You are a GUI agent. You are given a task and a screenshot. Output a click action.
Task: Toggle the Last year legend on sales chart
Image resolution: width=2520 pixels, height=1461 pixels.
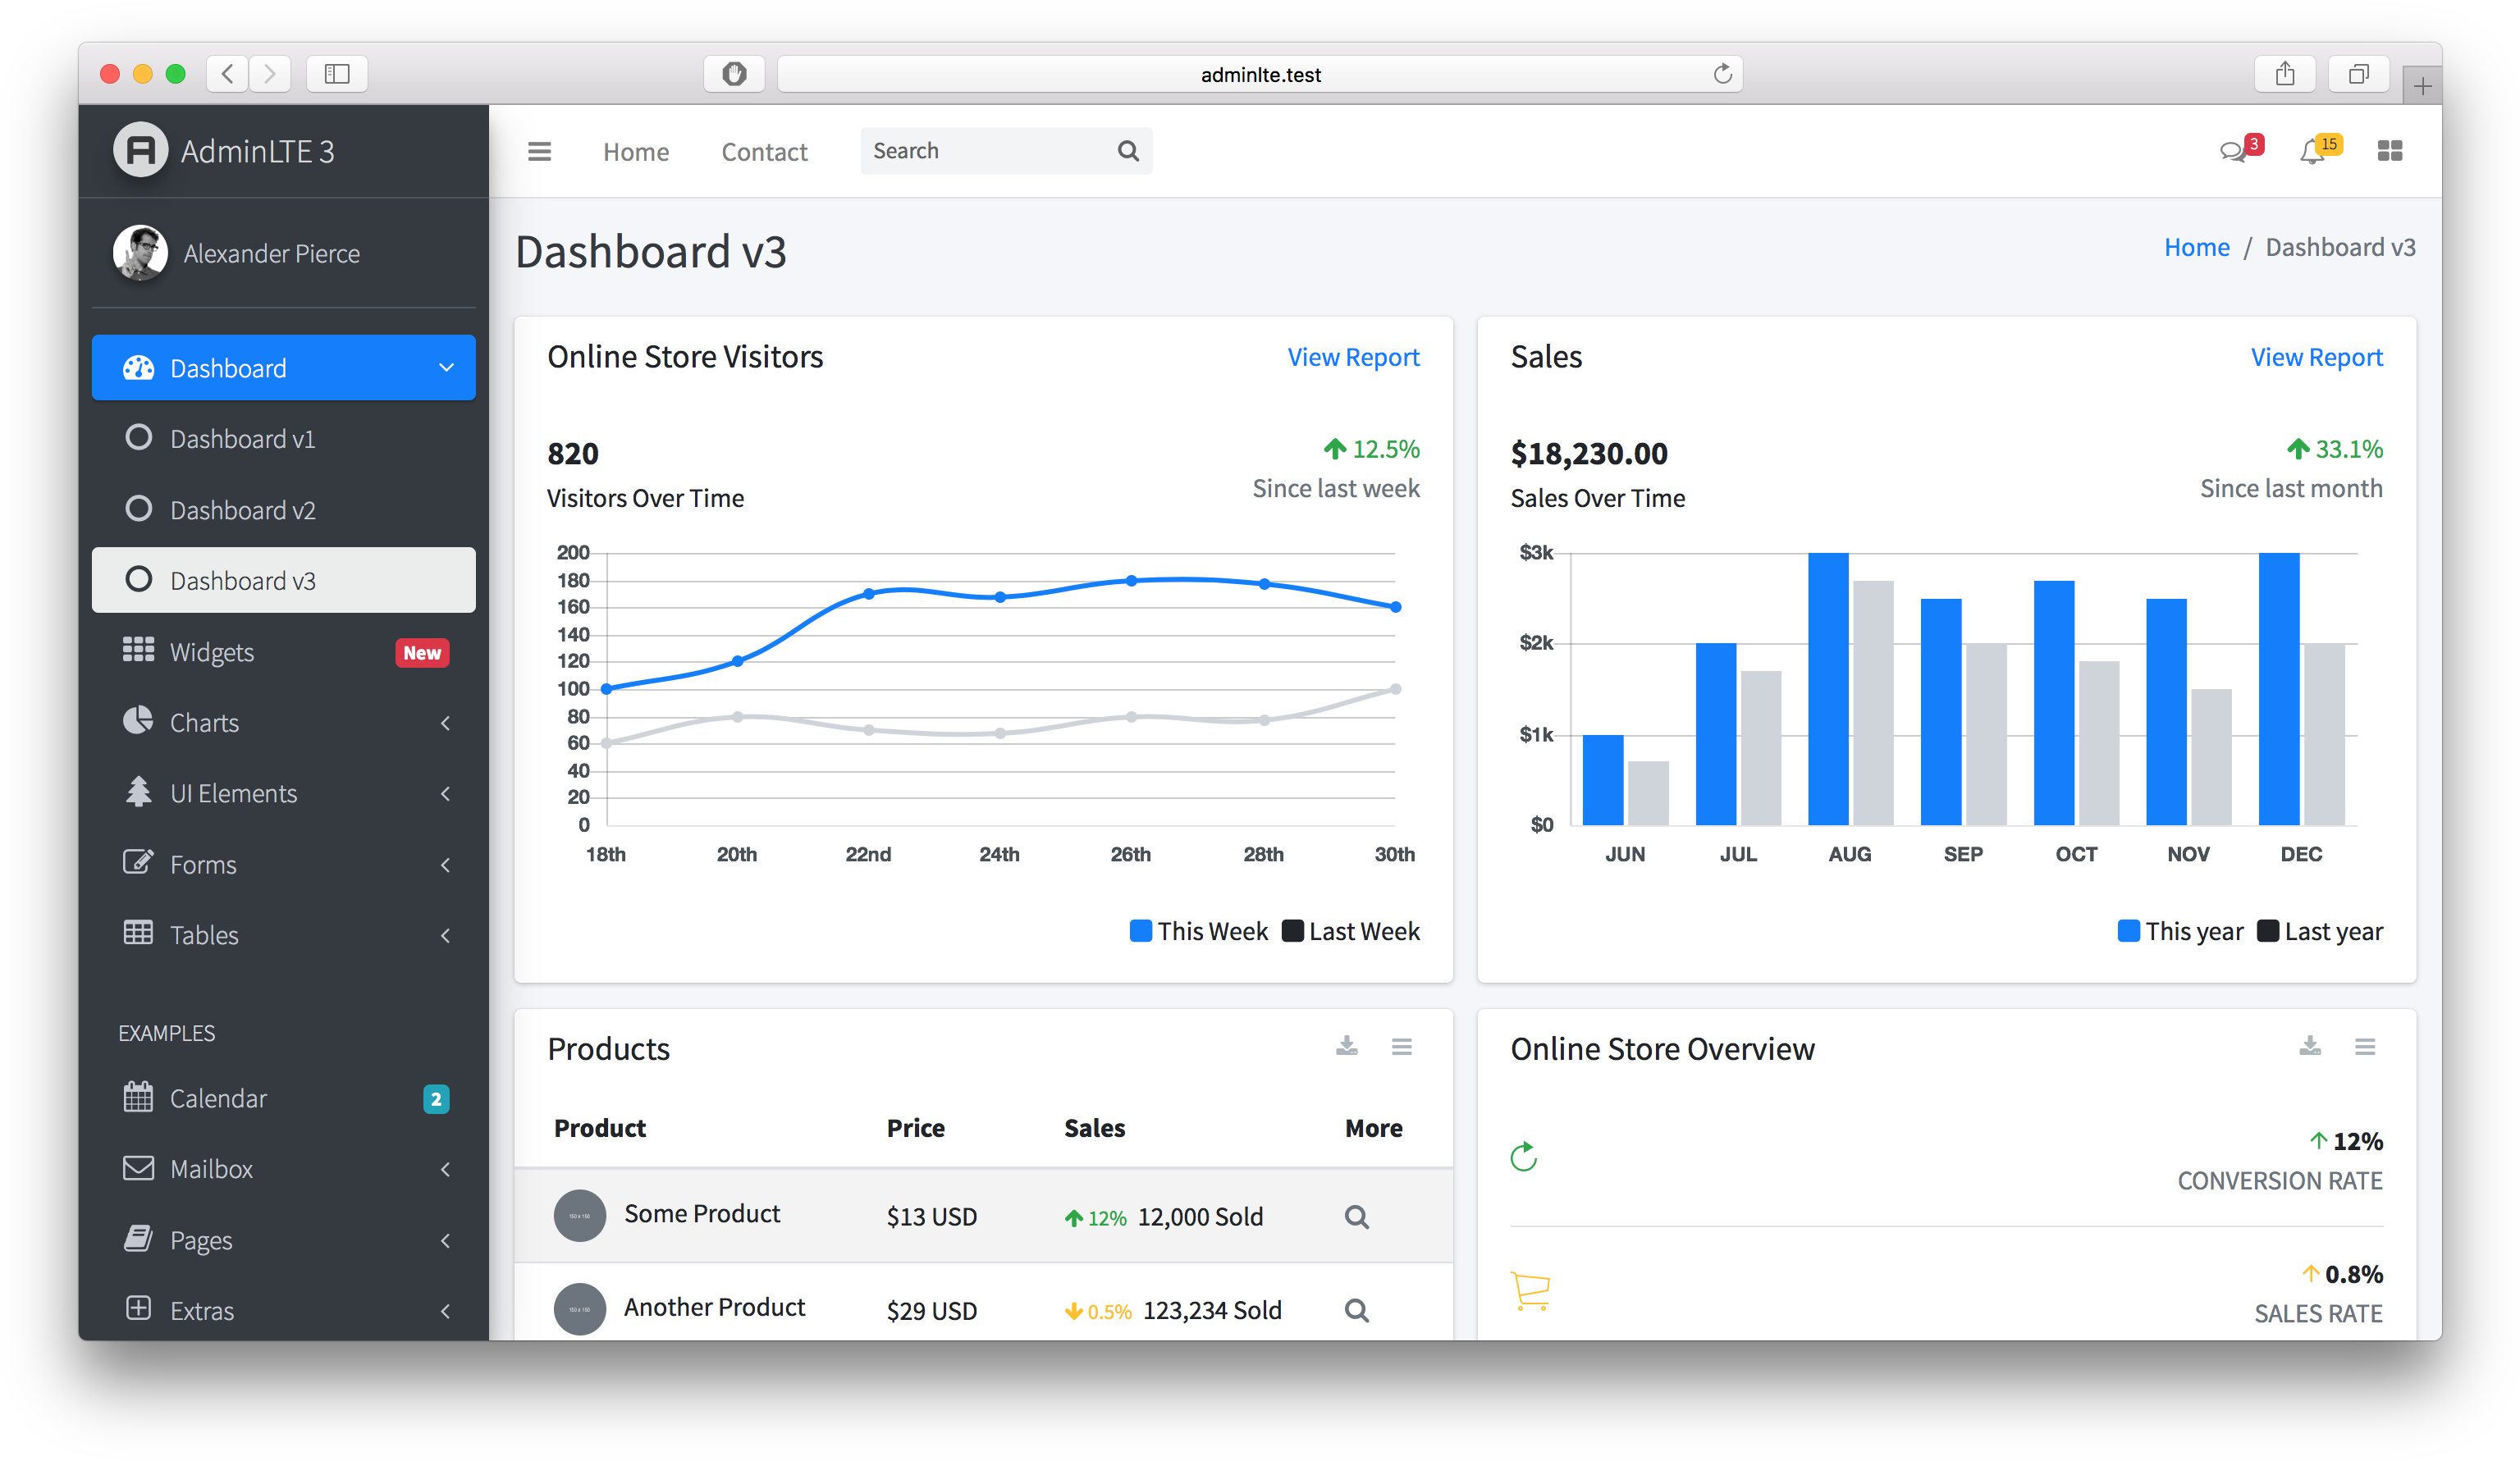(x=2320, y=931)
